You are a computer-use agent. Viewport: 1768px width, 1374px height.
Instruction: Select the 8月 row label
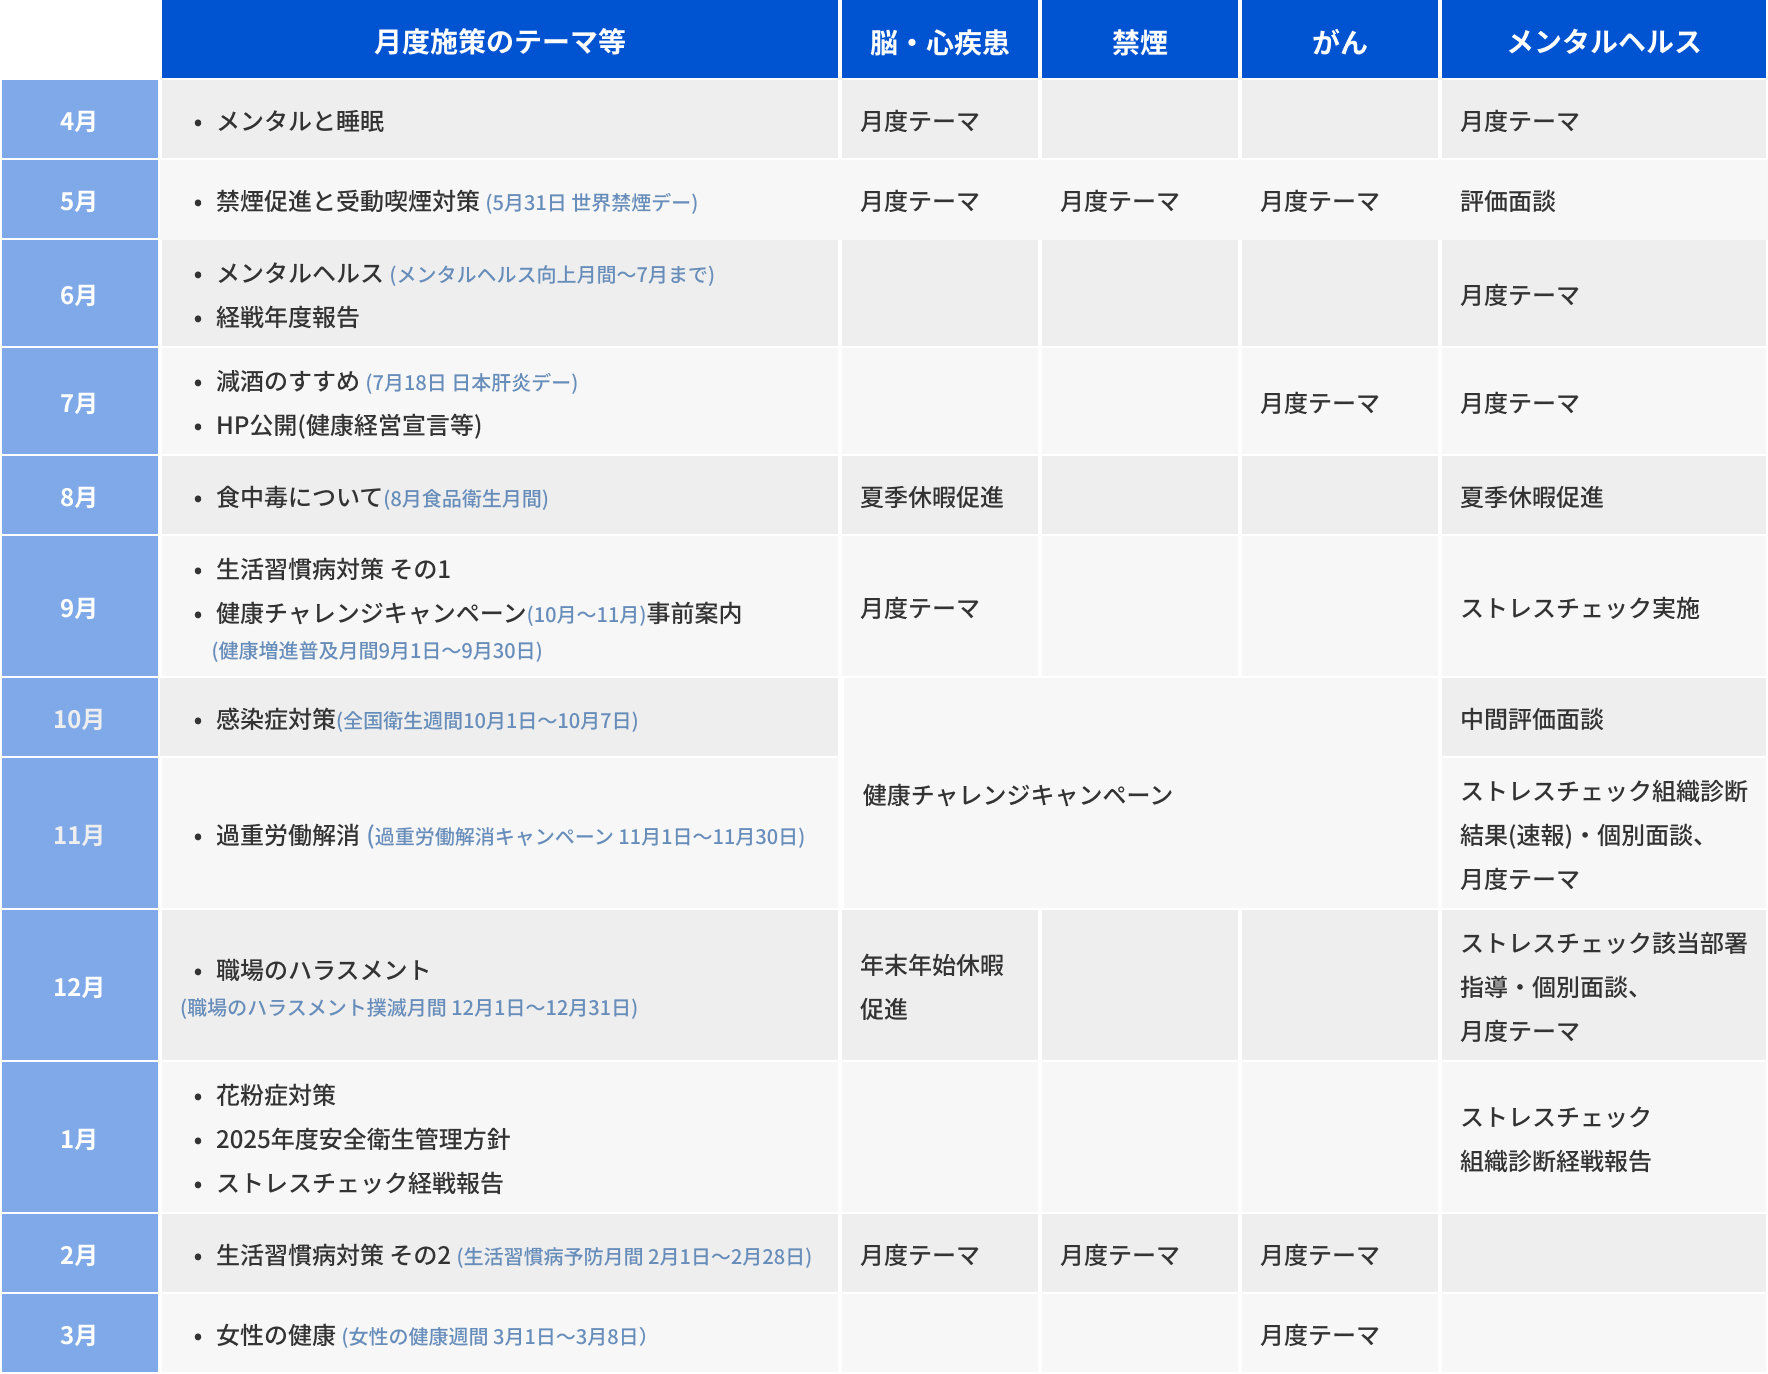pos(79,496)
